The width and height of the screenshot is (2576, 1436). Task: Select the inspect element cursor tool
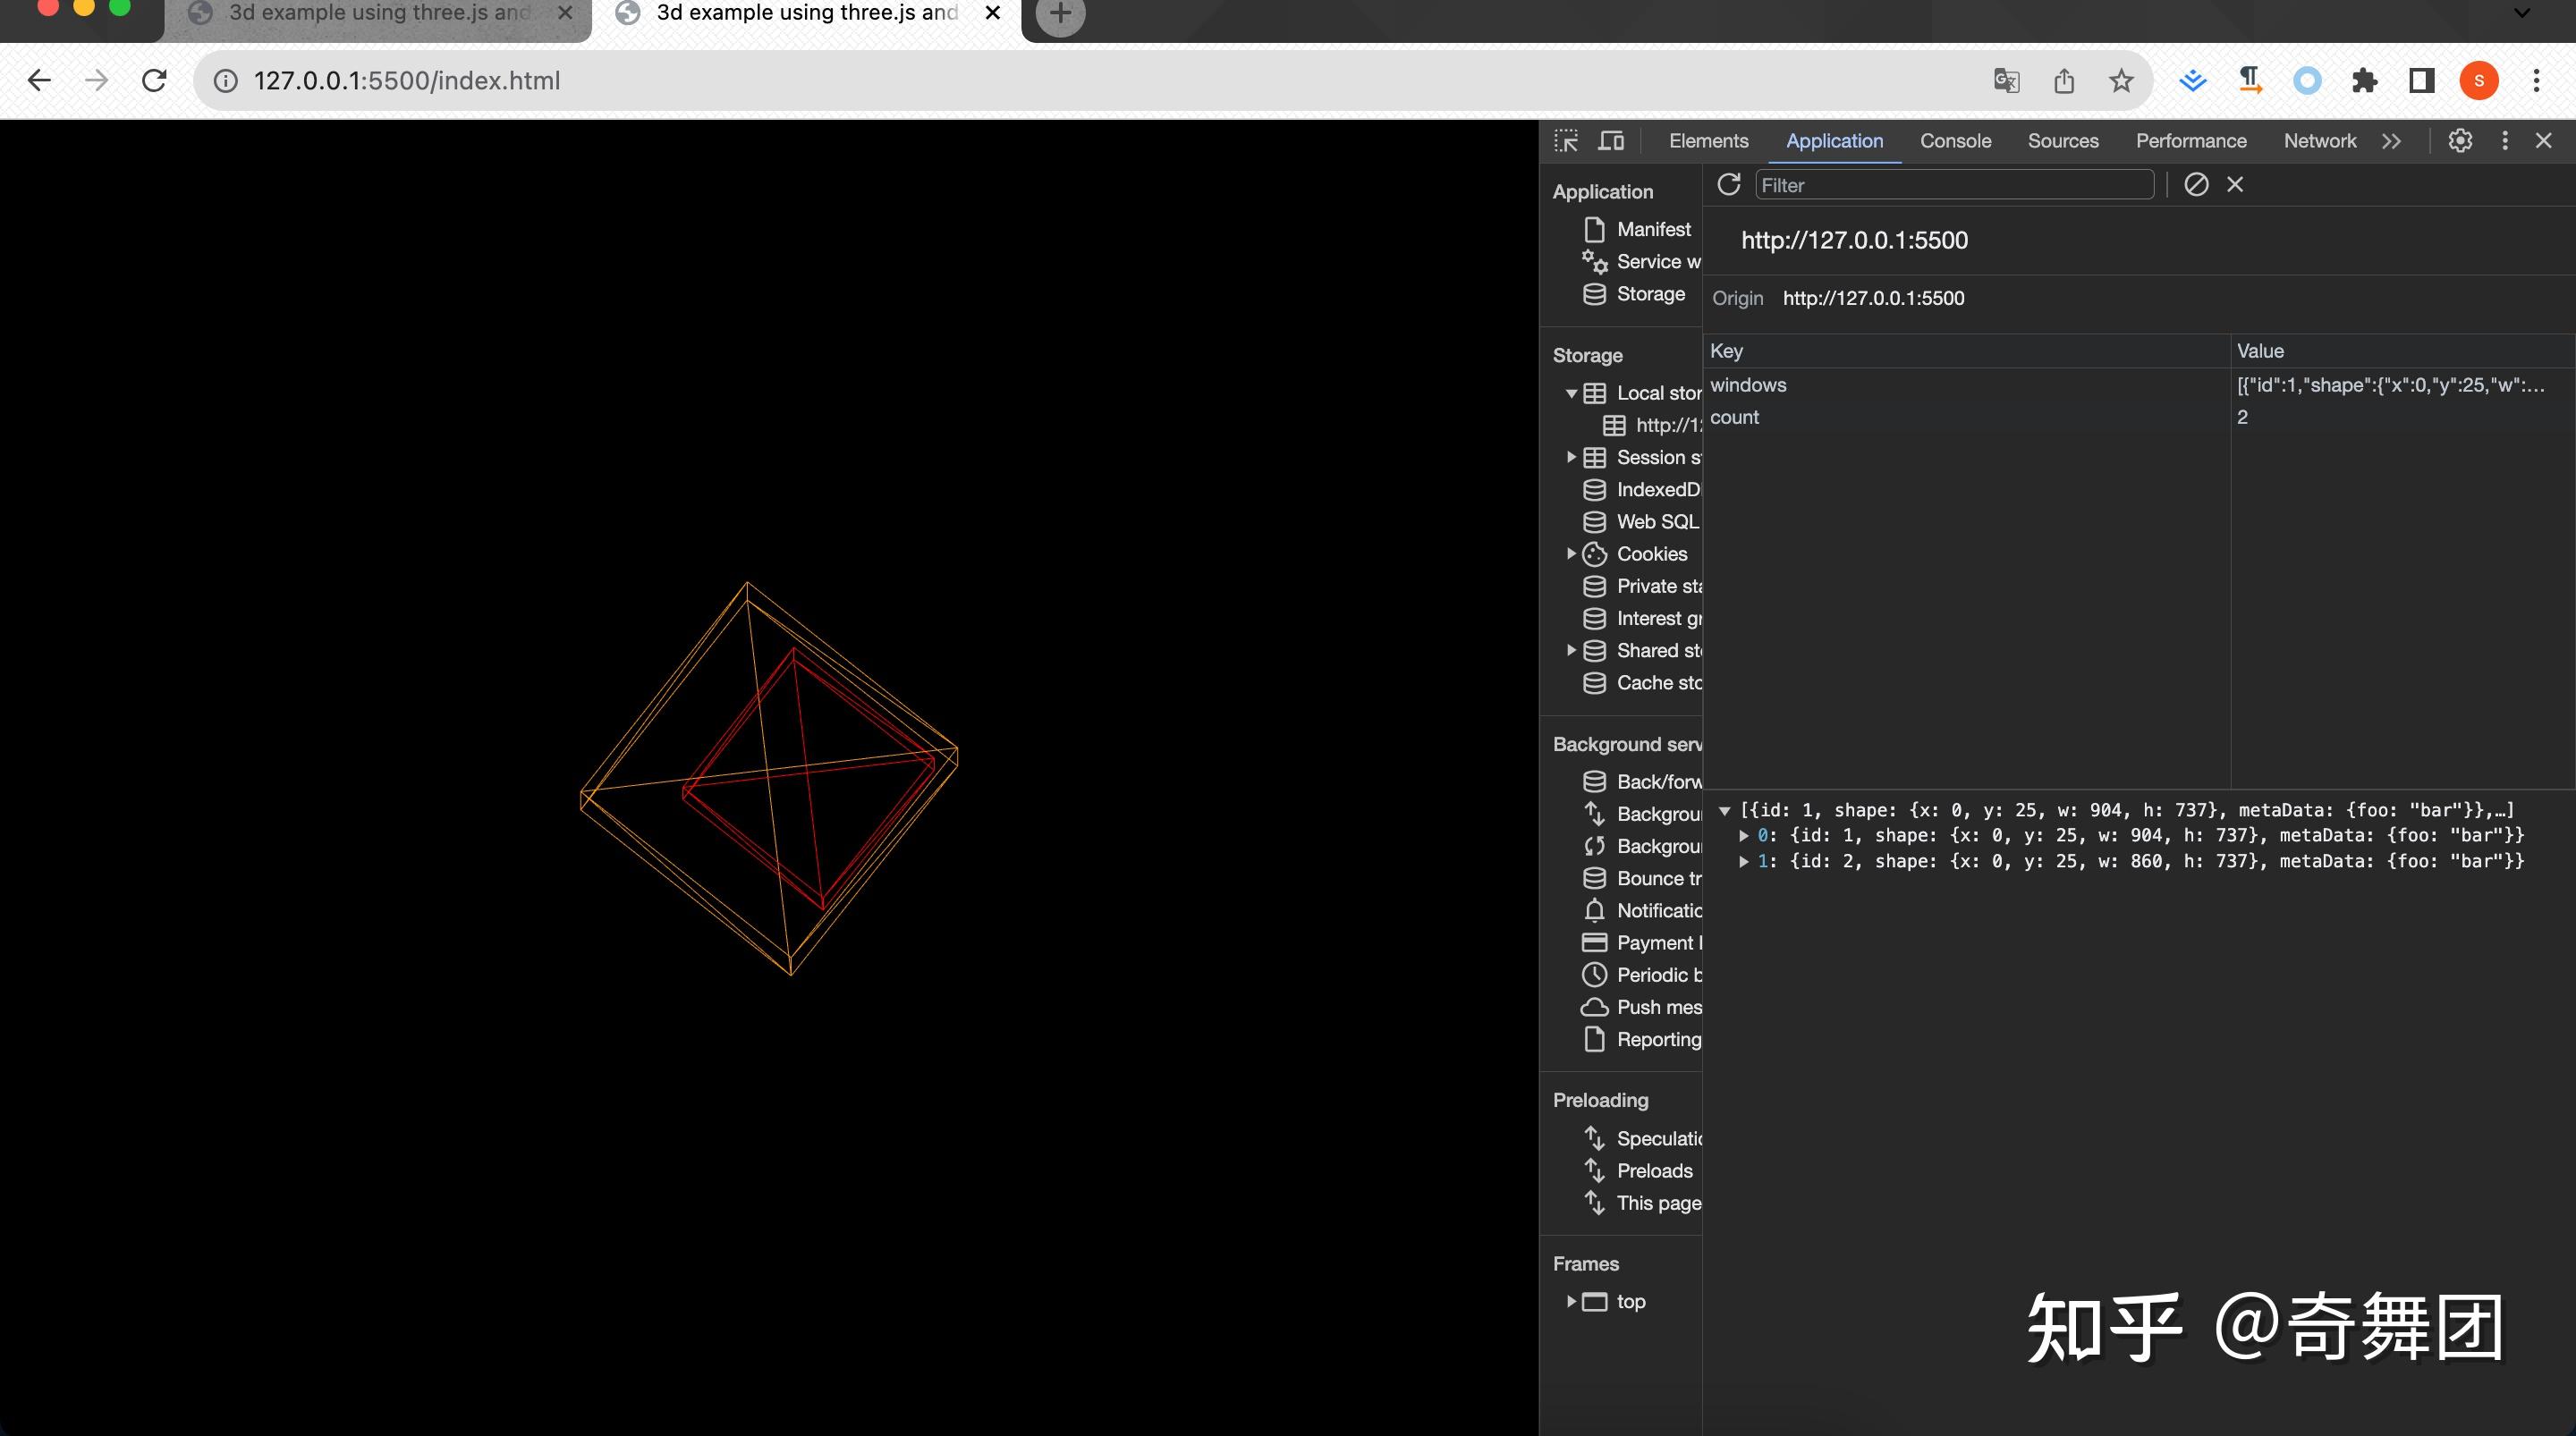point(1565,141)
